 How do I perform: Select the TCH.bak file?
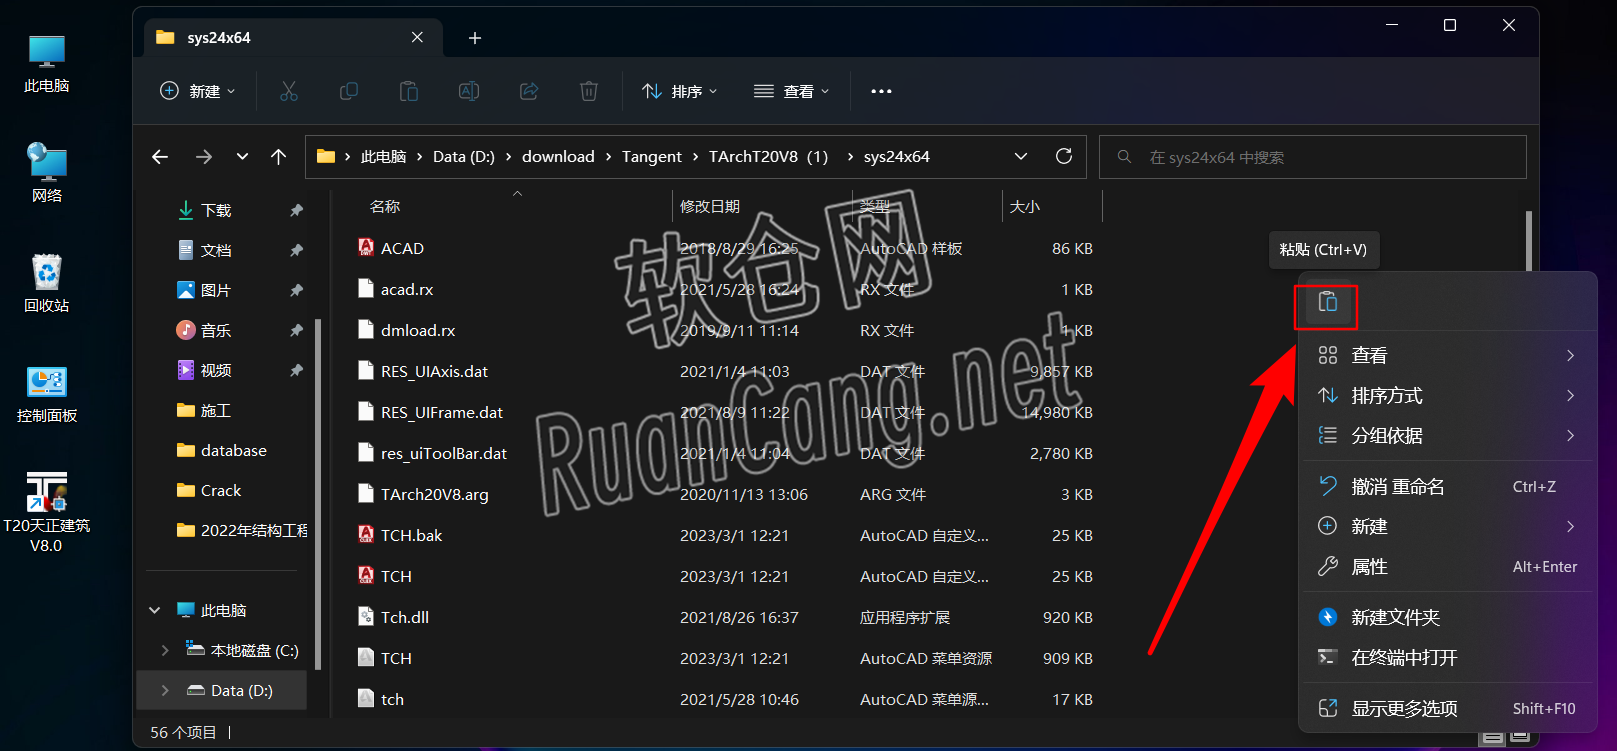pos(411,535)
